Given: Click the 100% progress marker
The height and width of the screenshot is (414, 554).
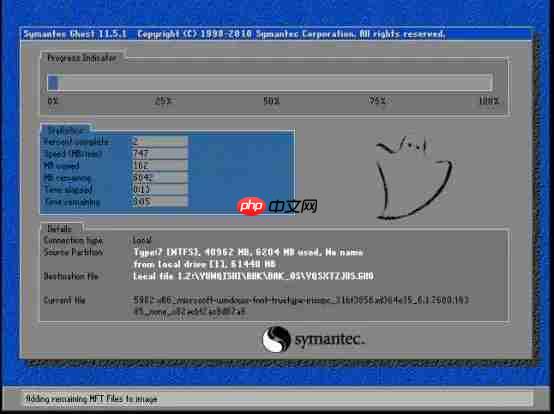Looking at the screenshot, I should 489,101.
